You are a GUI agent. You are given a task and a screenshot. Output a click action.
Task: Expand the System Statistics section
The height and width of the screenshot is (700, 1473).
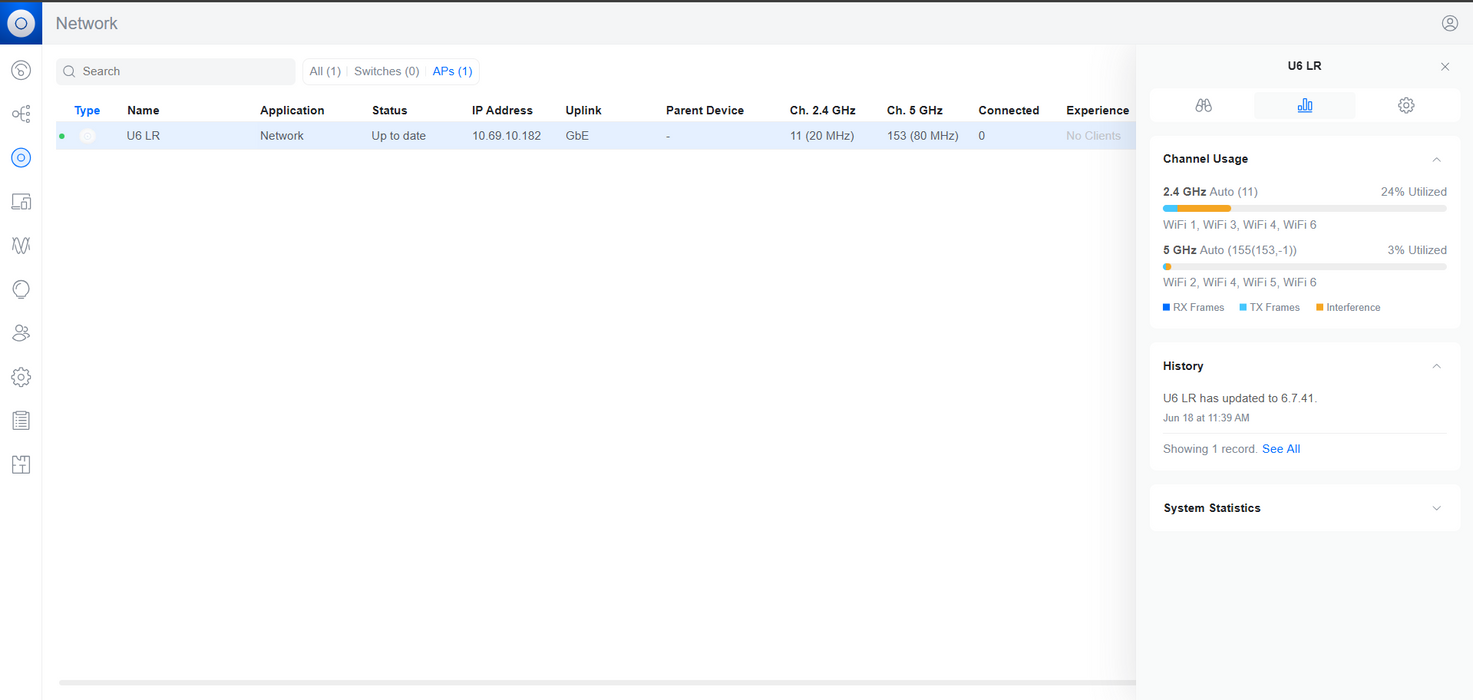click(x=1436, y=508)
